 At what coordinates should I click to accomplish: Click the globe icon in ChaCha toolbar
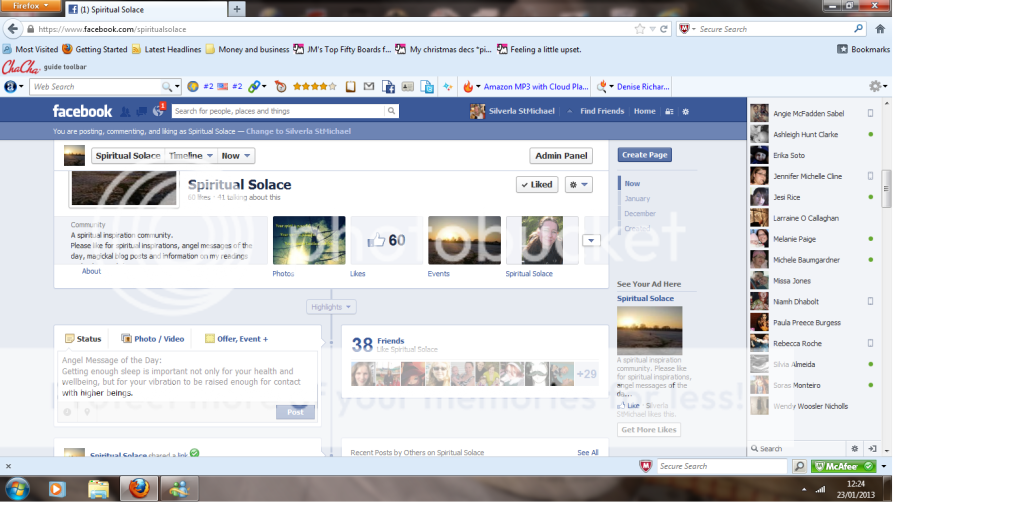(x=193, y=86)
